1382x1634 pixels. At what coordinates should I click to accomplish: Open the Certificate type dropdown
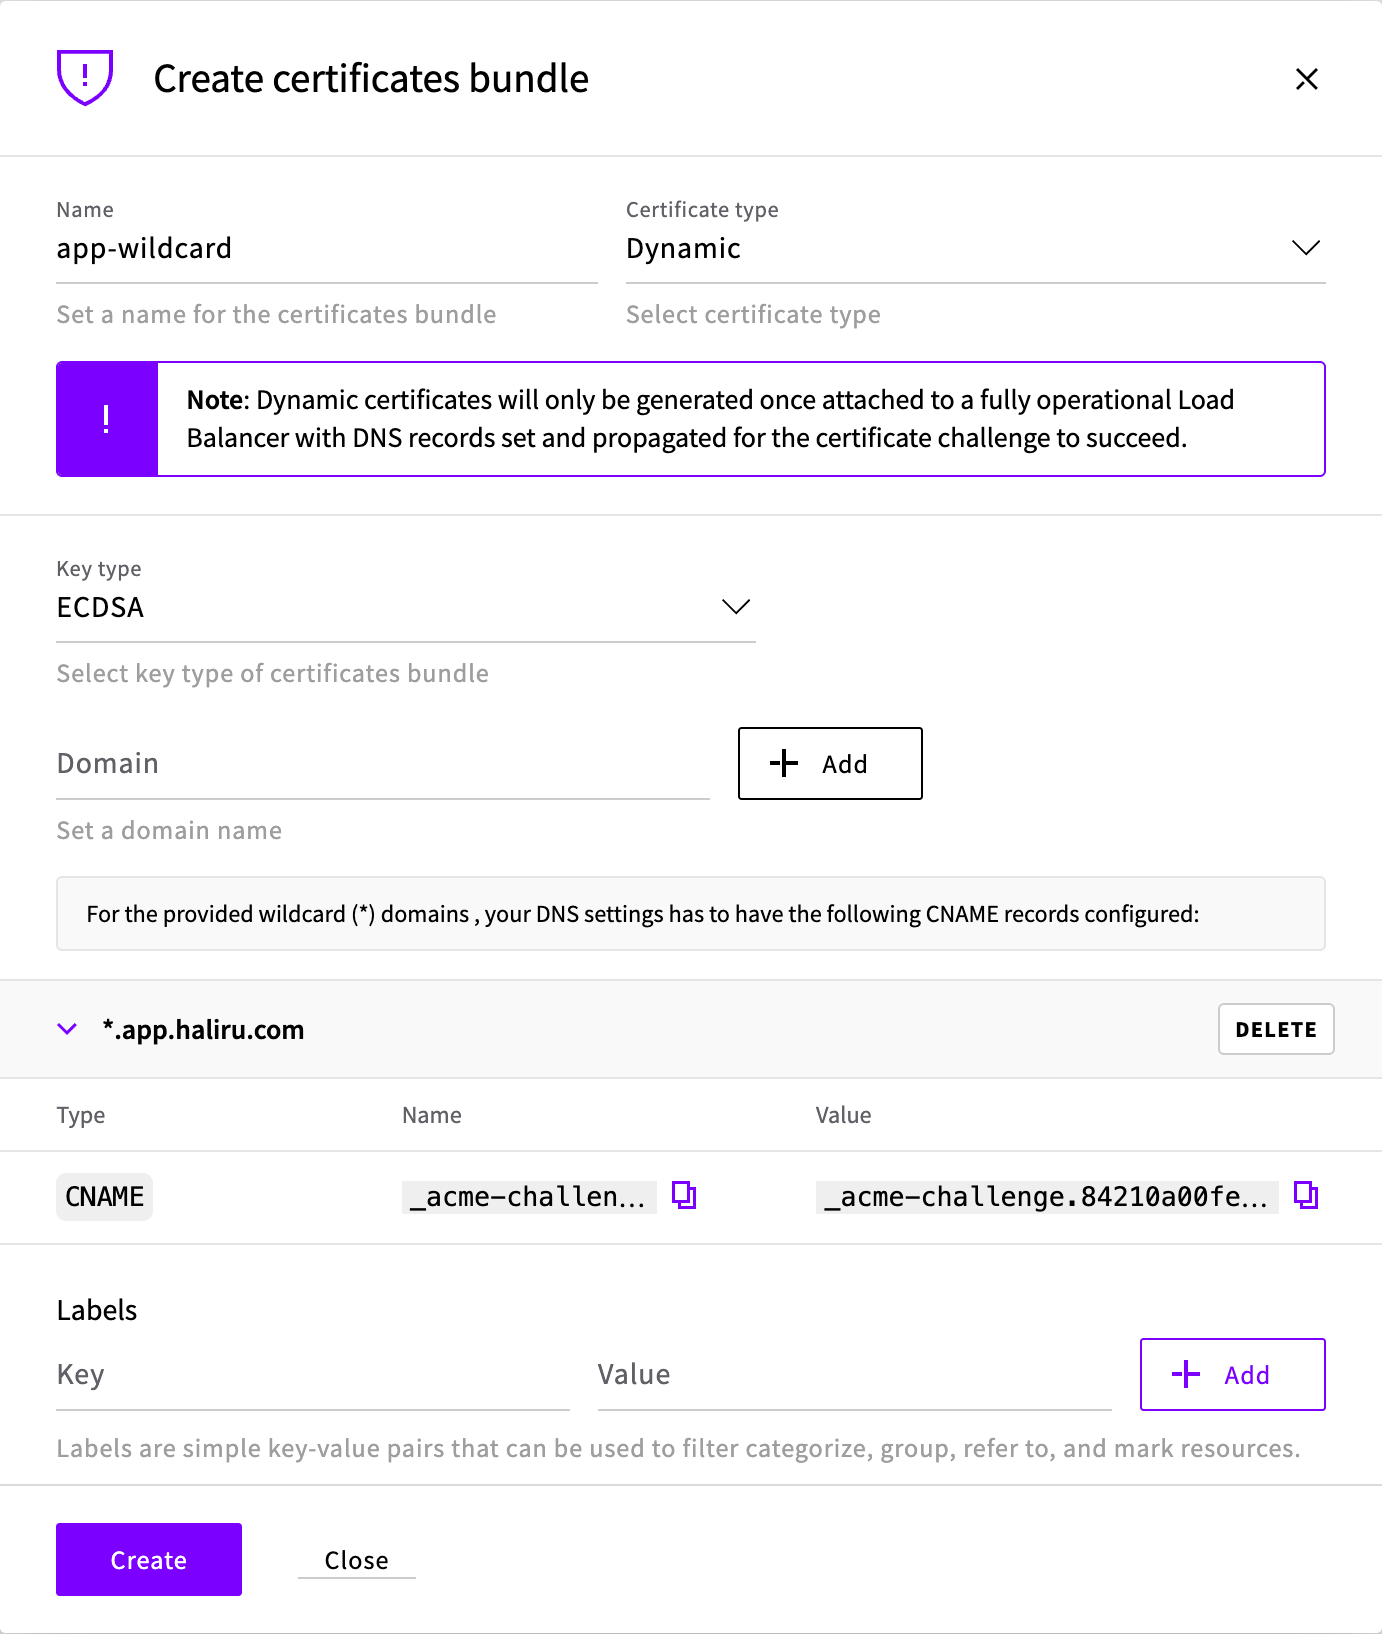coord(975,248)
